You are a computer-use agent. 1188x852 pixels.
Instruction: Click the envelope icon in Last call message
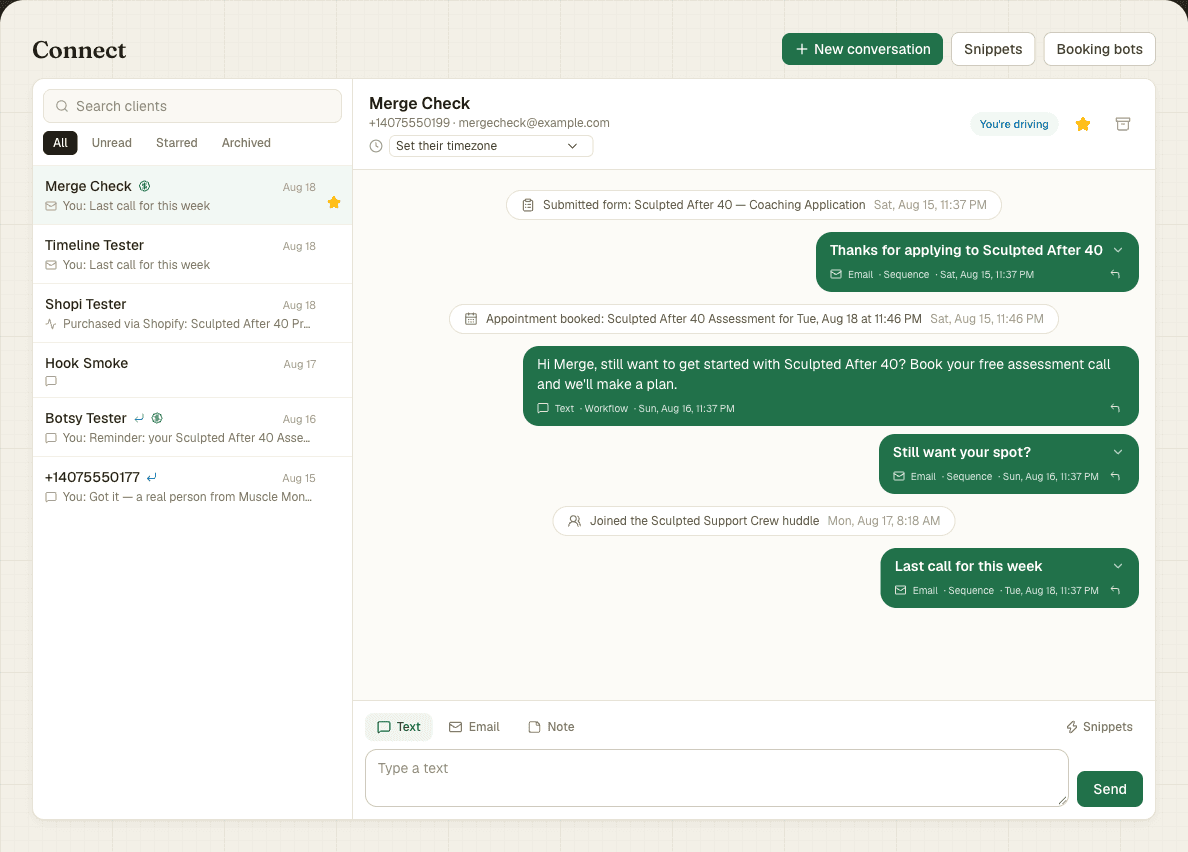click(x=900, y=591)
